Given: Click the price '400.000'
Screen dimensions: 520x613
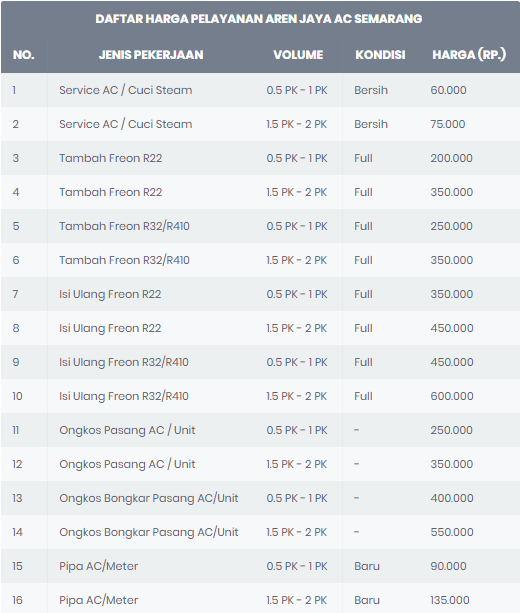Looking at the screenshot, I should pyautogui.click(x=452, y=498).
